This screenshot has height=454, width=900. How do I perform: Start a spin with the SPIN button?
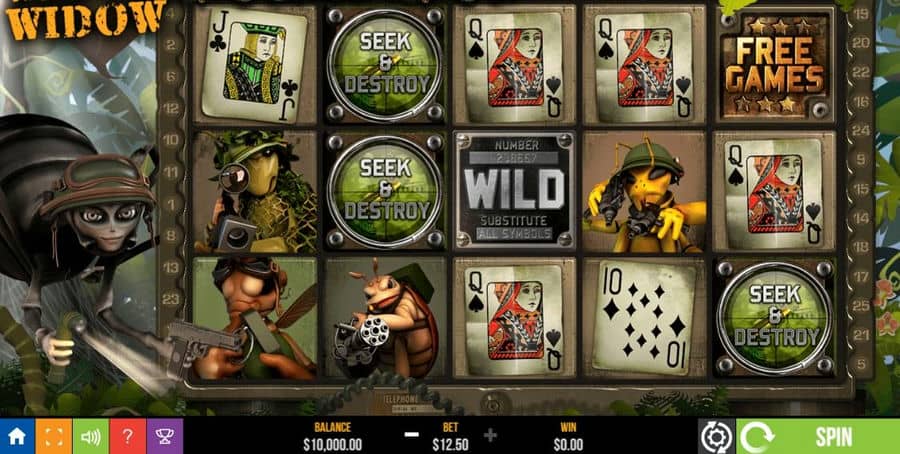point(835,437)
